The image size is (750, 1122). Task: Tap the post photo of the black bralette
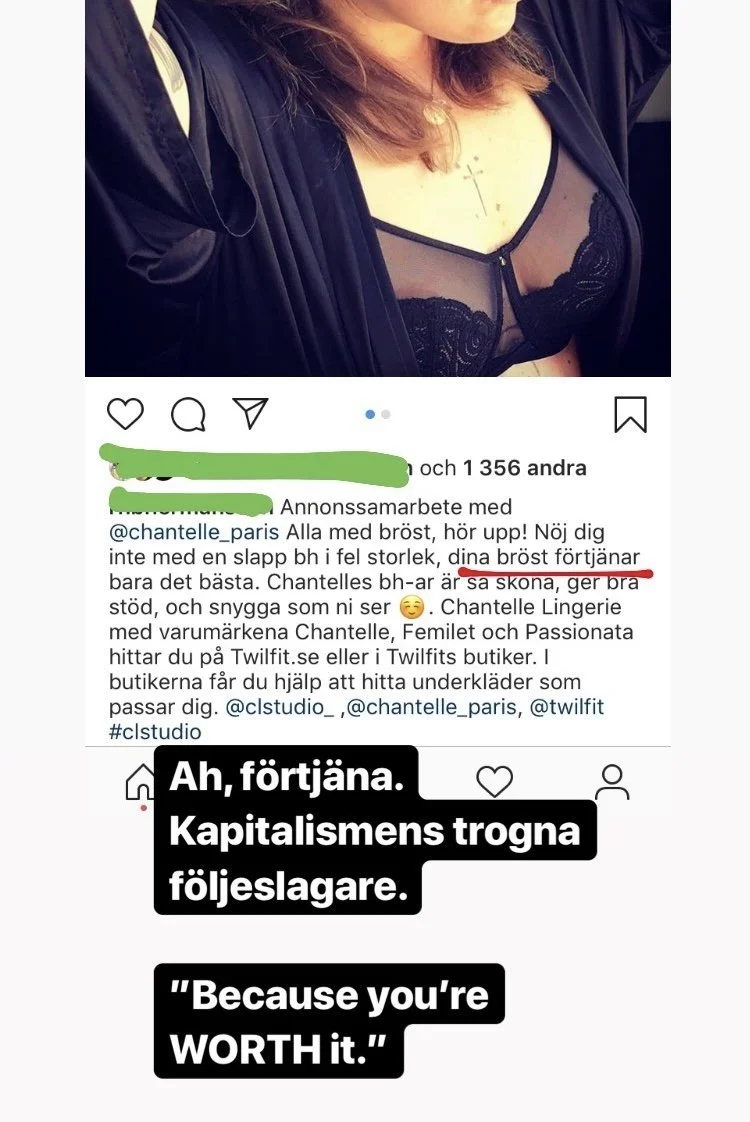tap(378, 188)
